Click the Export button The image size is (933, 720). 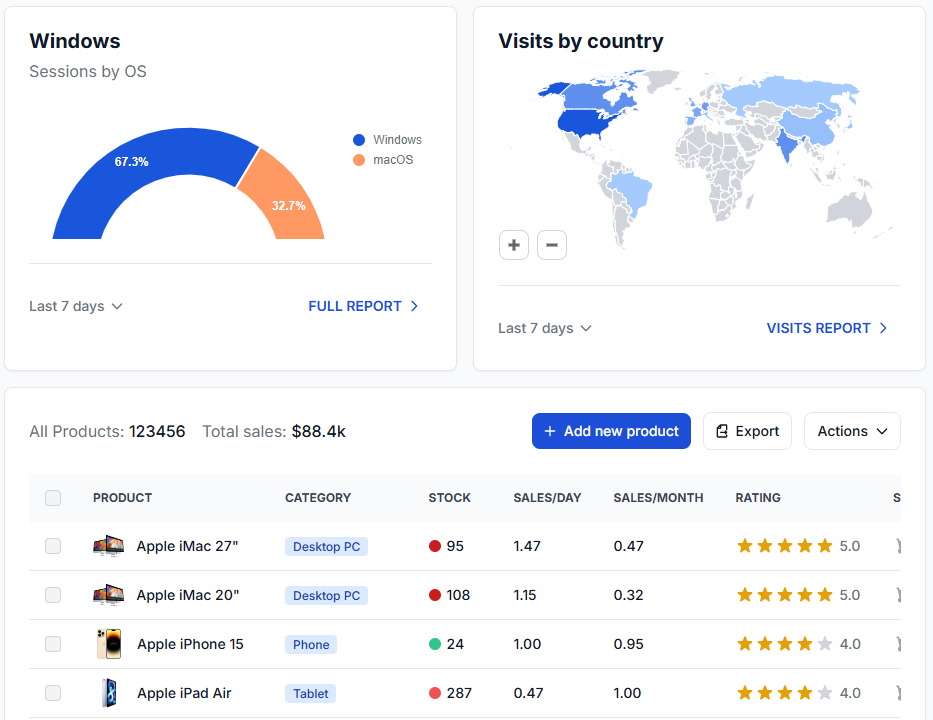(x=747, y=431)
